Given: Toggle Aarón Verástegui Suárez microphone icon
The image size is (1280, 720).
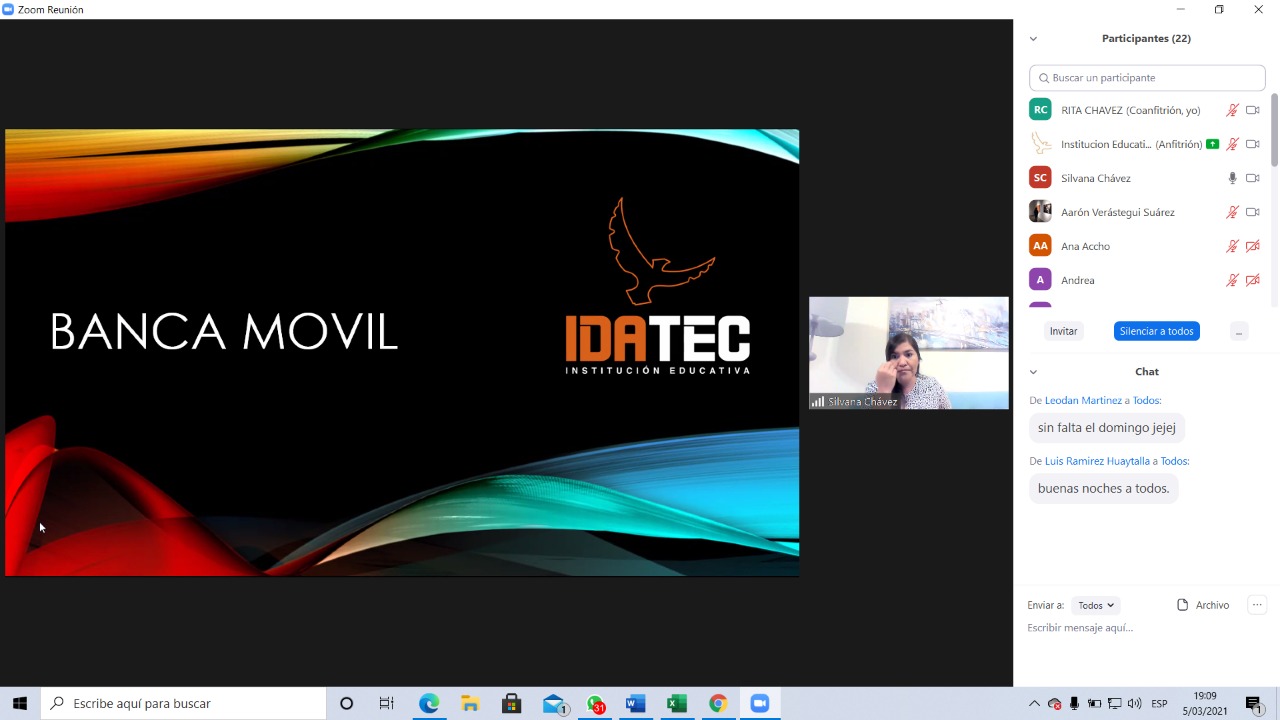Looking at the screenshot, I should tap(1232, 212).
